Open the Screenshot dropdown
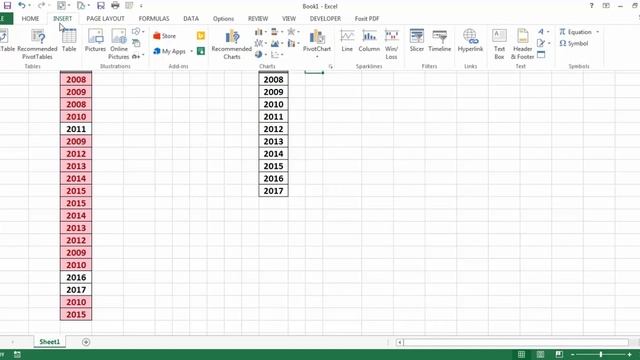 pos(138,56)
